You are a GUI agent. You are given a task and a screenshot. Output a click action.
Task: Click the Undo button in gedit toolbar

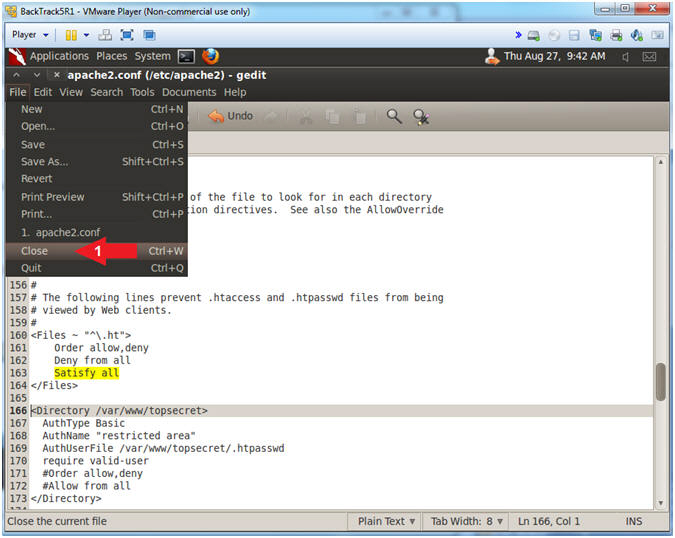coord(231,116)
